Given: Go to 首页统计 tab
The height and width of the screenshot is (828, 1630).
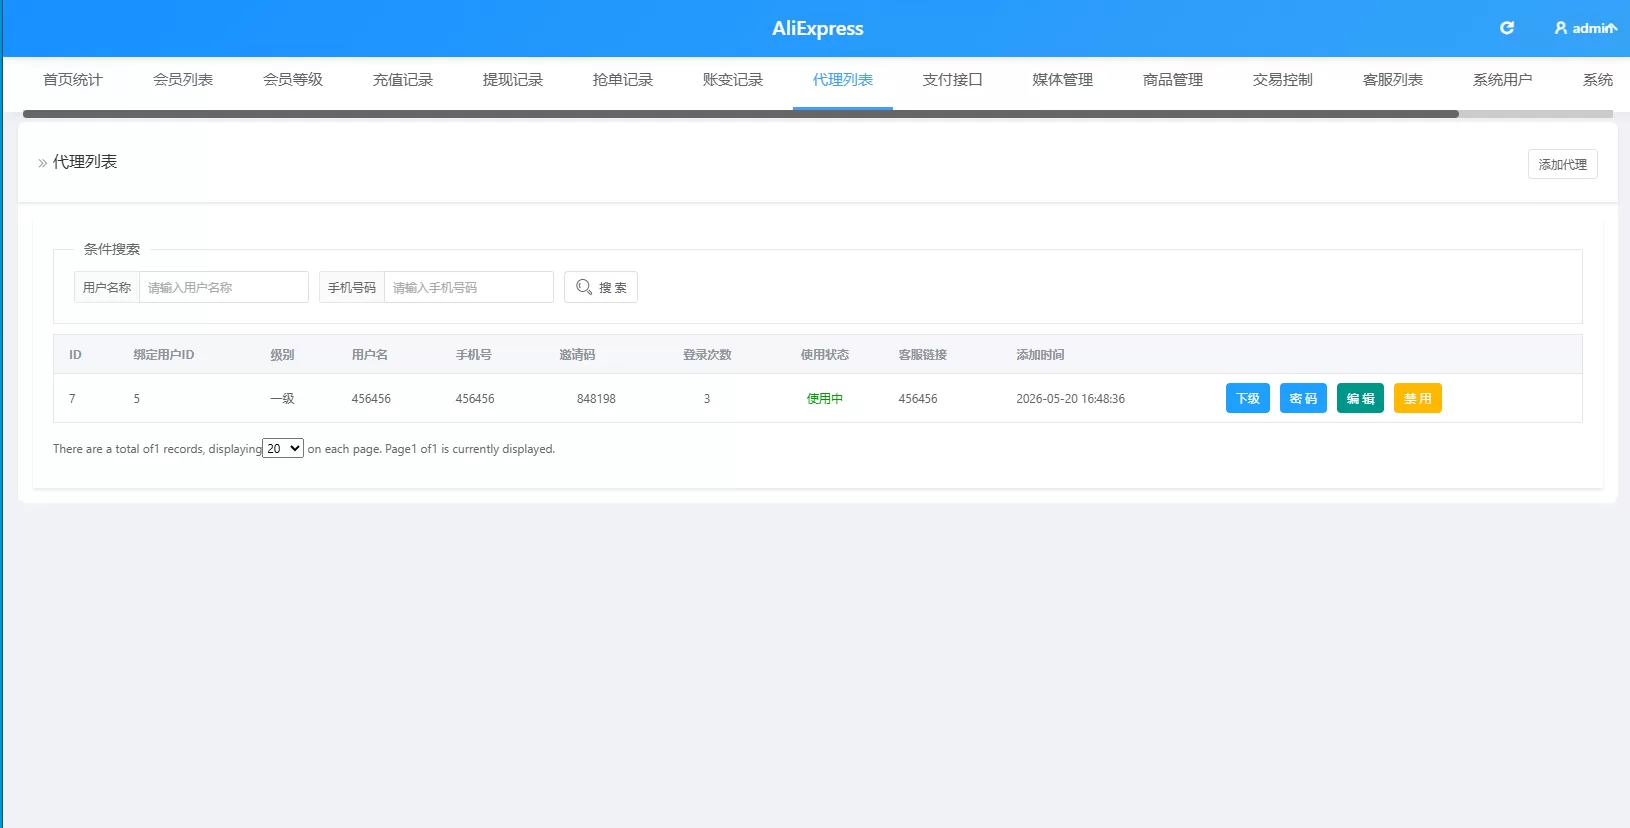Looking at the screenshot, I should pos(73,80).
